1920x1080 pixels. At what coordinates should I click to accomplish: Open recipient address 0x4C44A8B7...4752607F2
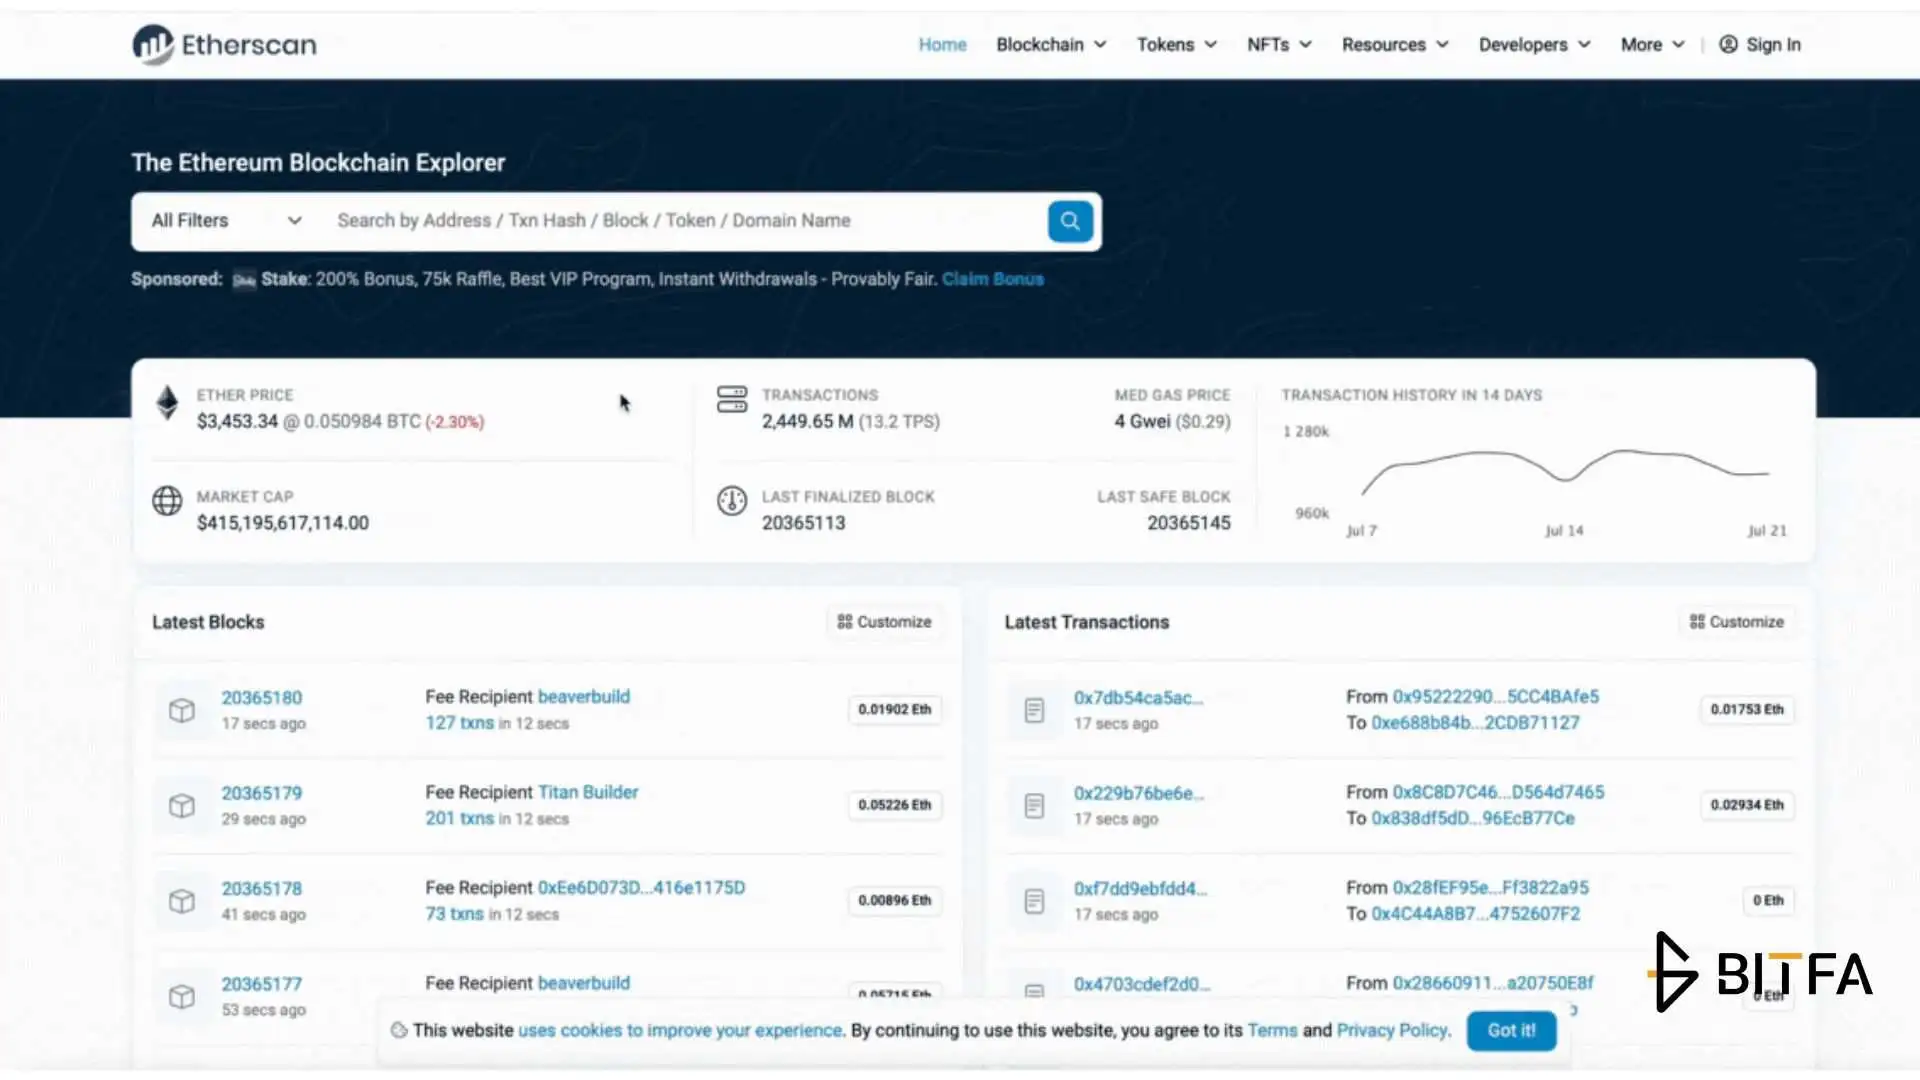click(1475, 914)
